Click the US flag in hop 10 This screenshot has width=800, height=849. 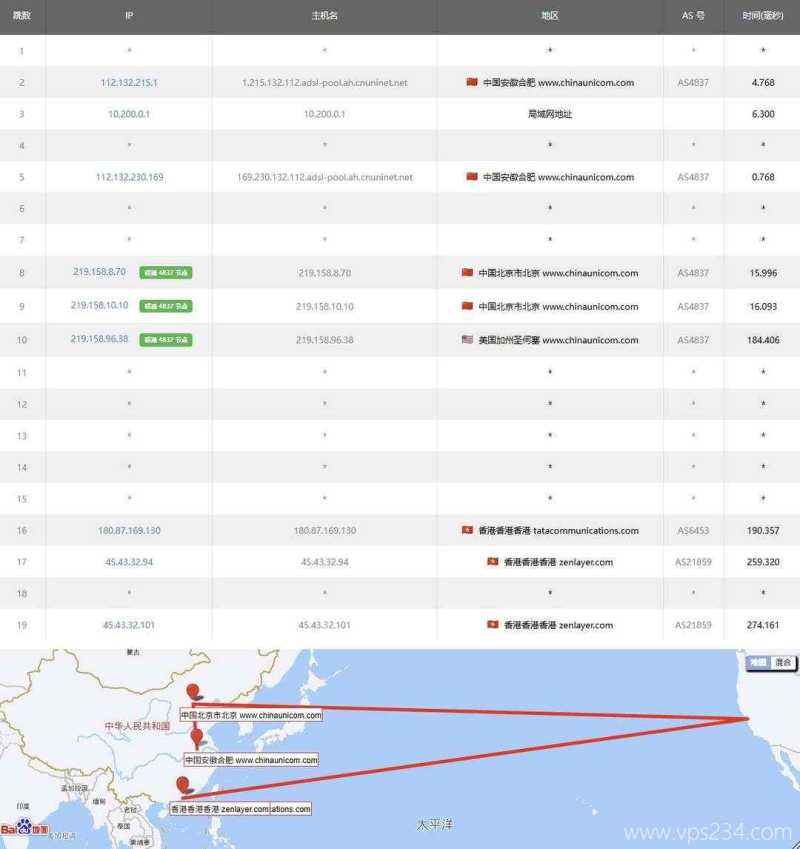point(467,339)
